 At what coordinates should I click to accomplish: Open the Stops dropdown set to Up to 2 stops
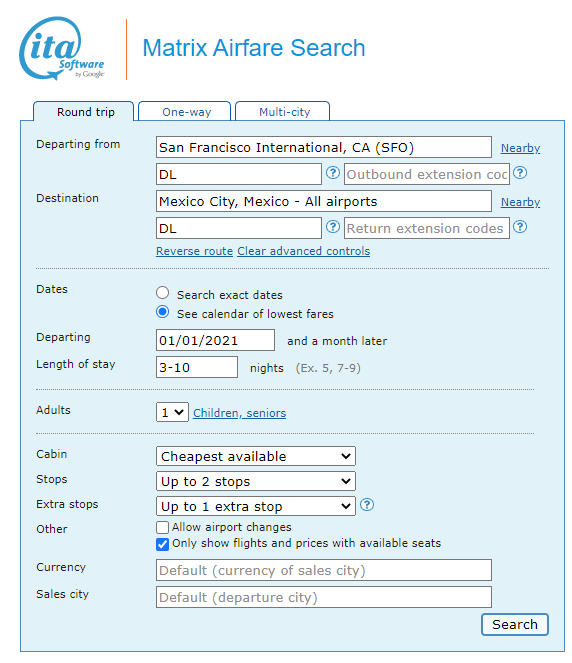(x=256, y=481)
